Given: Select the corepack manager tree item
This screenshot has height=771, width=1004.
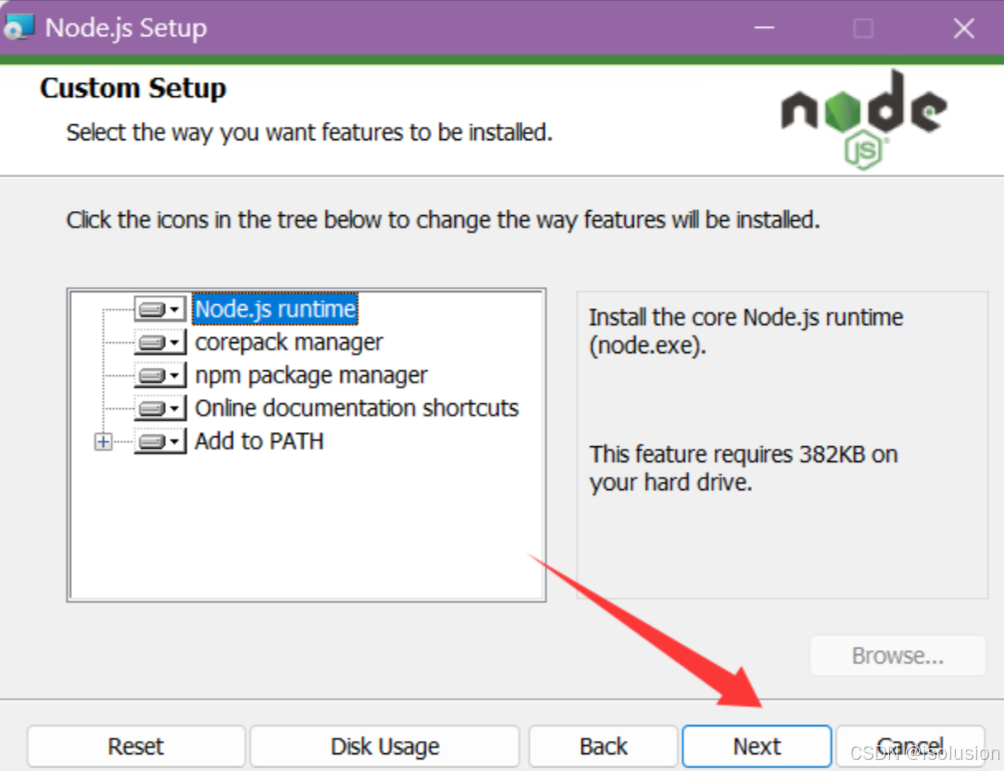Looking at the screenshot, I should click(289, 343).
